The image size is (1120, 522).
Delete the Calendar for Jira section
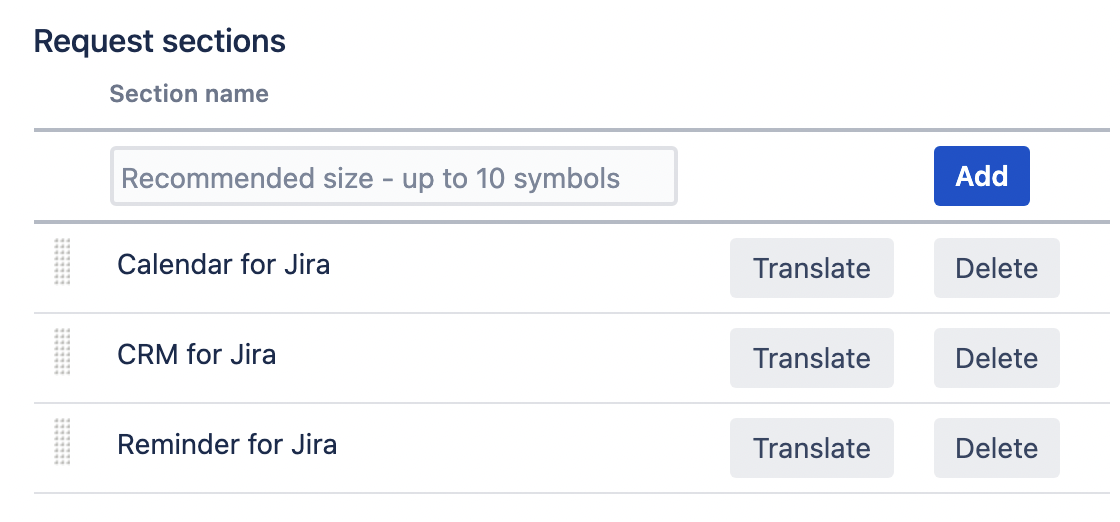996,268
